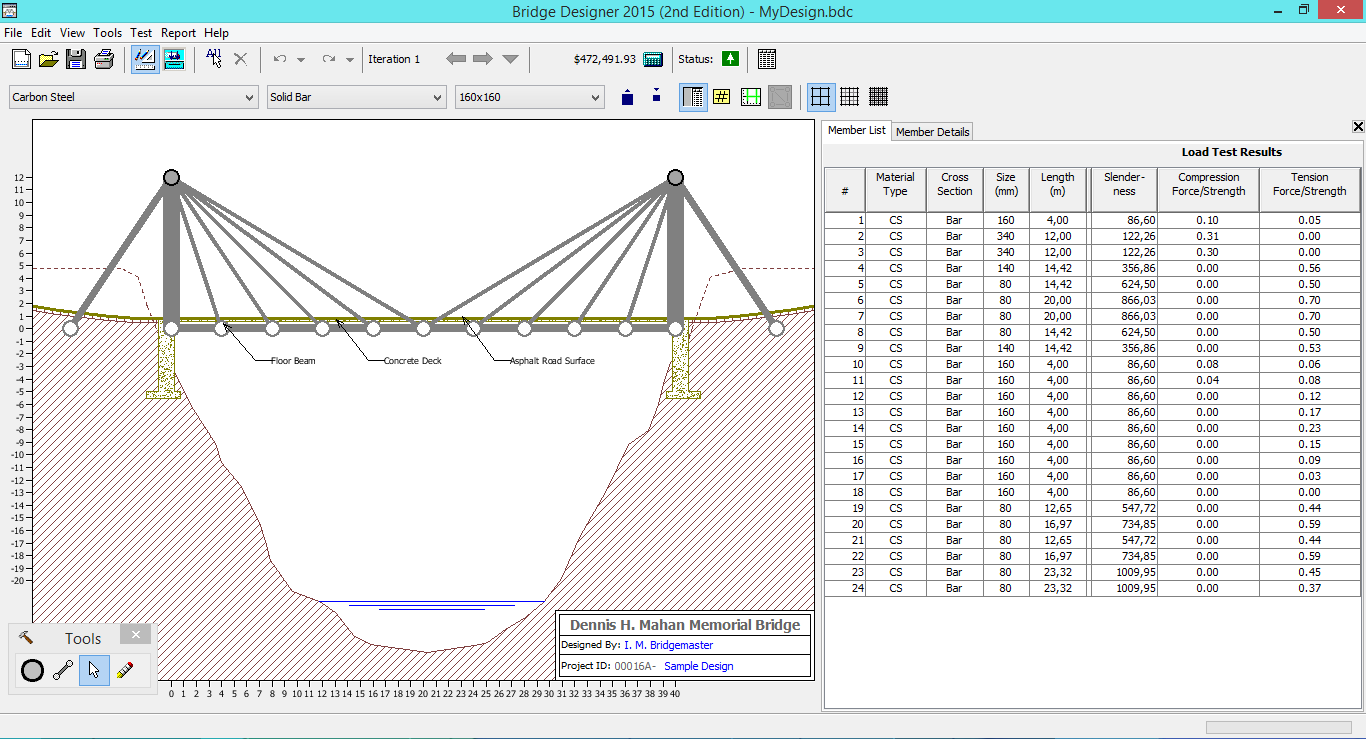1366x739 pixels.
Task: Select the Joint tool in the Tools palette
Action: 31,670
